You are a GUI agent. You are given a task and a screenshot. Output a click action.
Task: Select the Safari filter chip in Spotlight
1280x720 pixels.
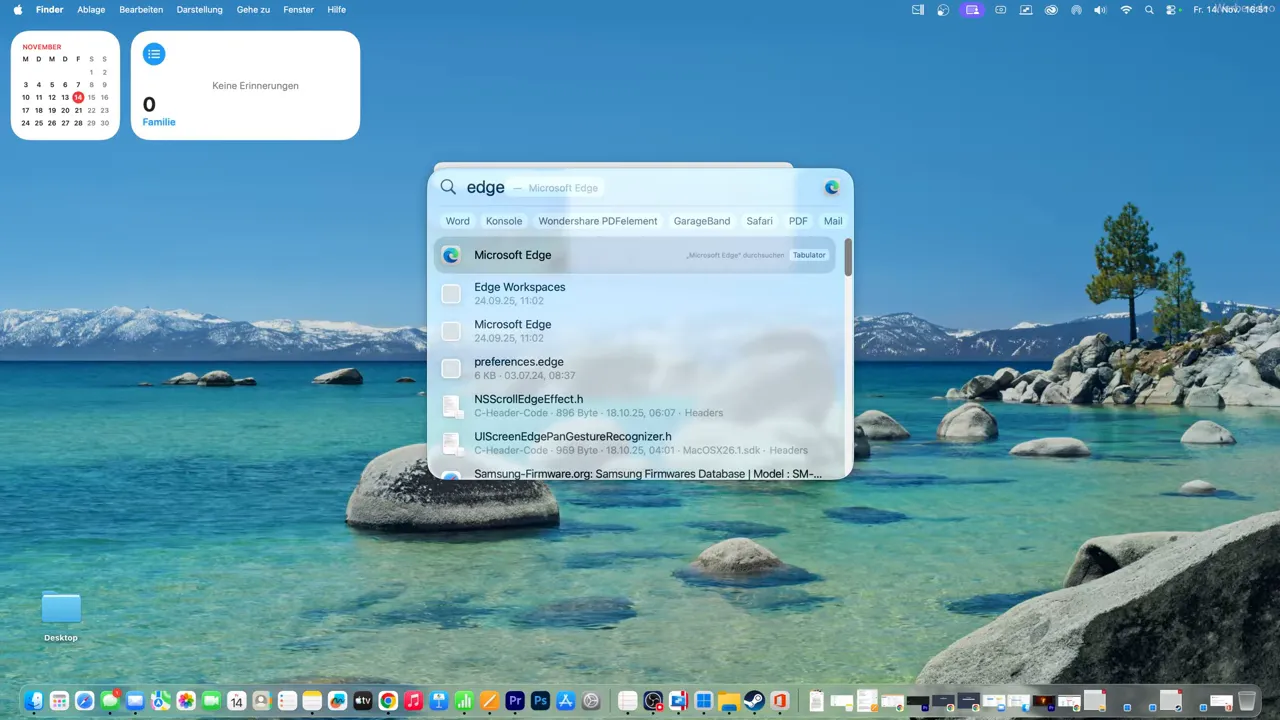click(x=759, y=221)
